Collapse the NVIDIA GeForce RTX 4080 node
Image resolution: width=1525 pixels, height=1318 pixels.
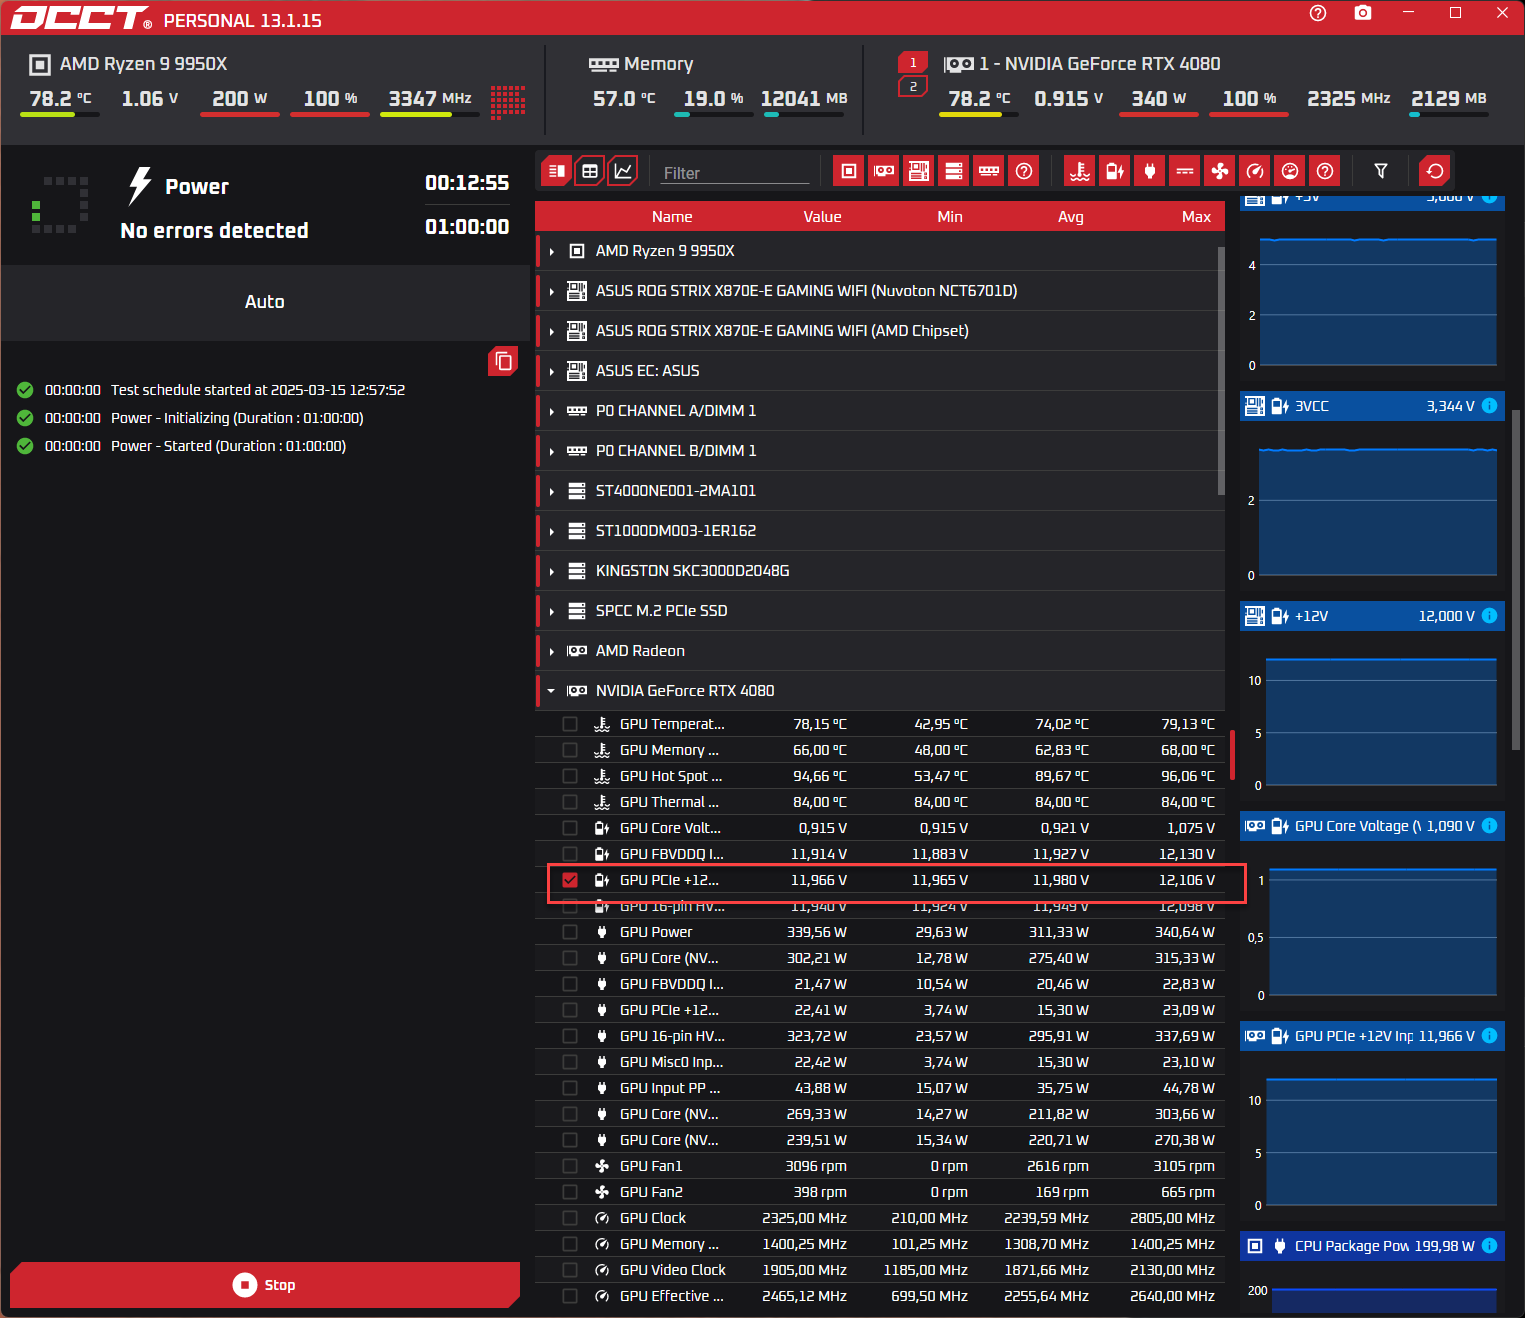click(x=551, y=691)
